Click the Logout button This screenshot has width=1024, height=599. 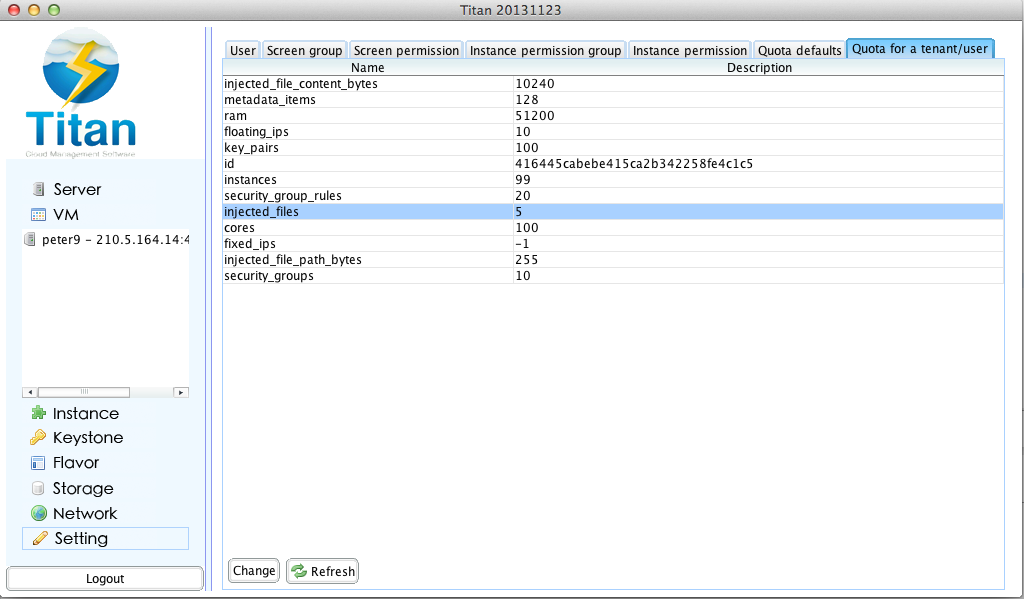104,578
